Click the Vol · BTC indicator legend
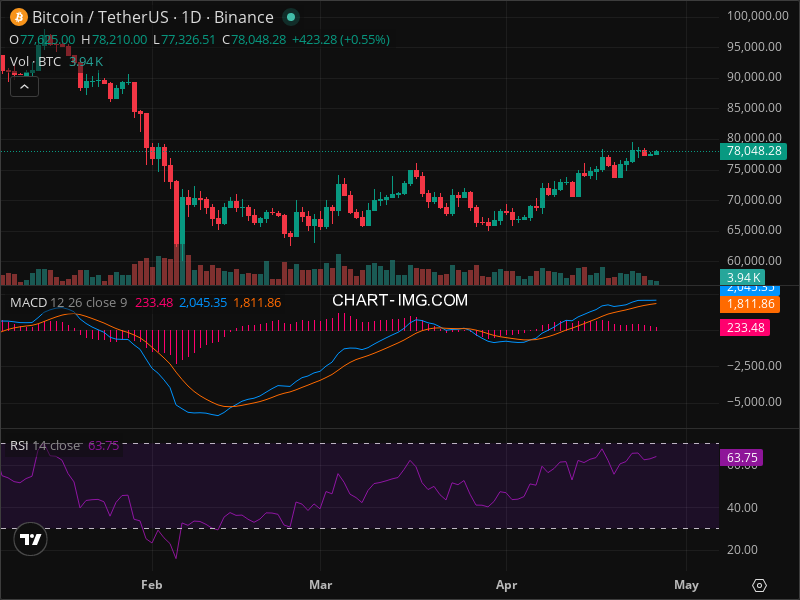The width and height of the screenshot is (800, 600). [x=35, y=62]
